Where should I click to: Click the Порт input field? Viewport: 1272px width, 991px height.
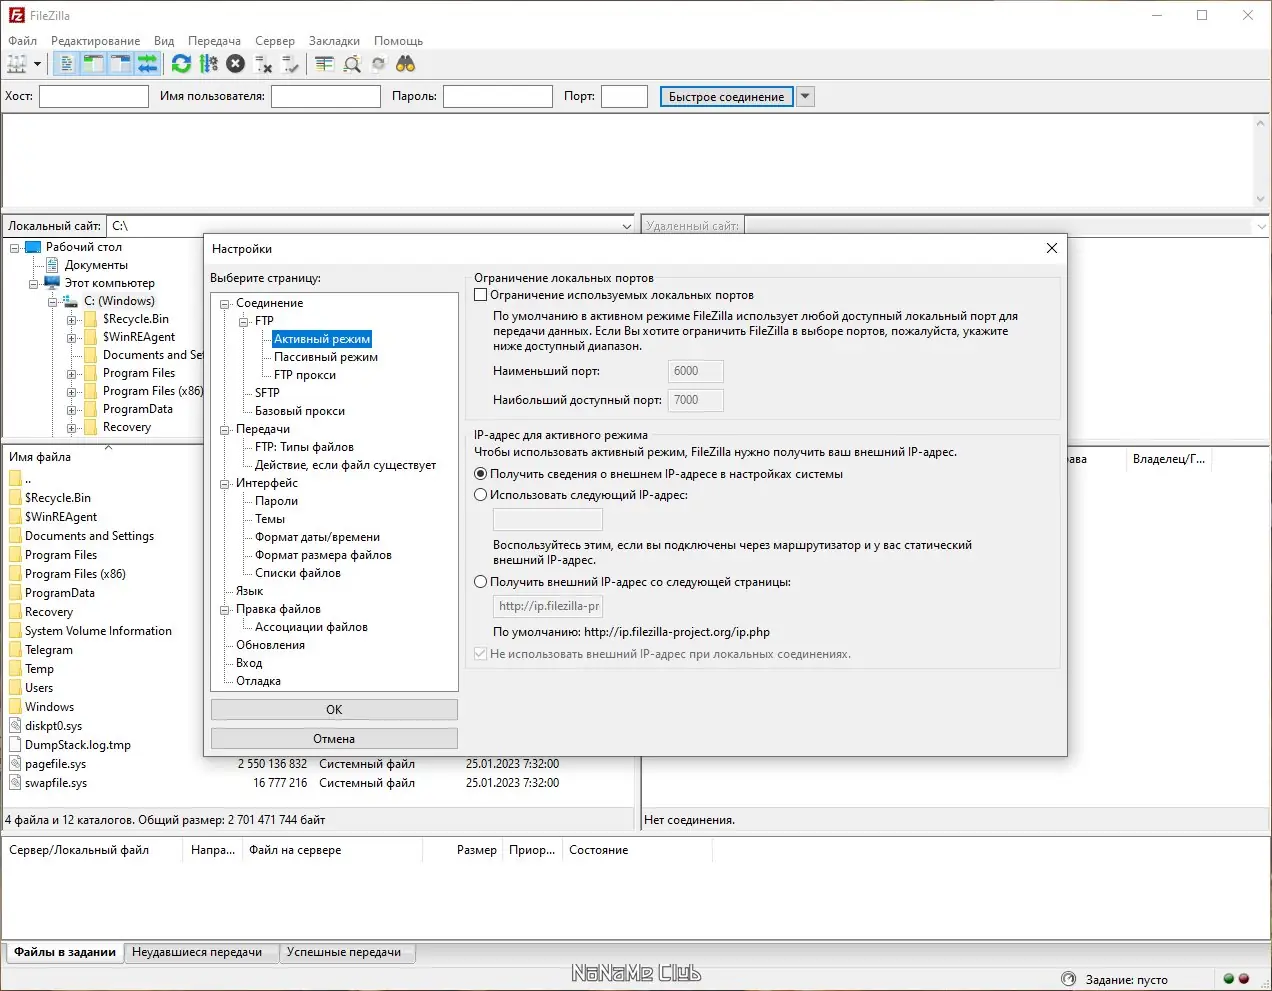pos(624,96)
